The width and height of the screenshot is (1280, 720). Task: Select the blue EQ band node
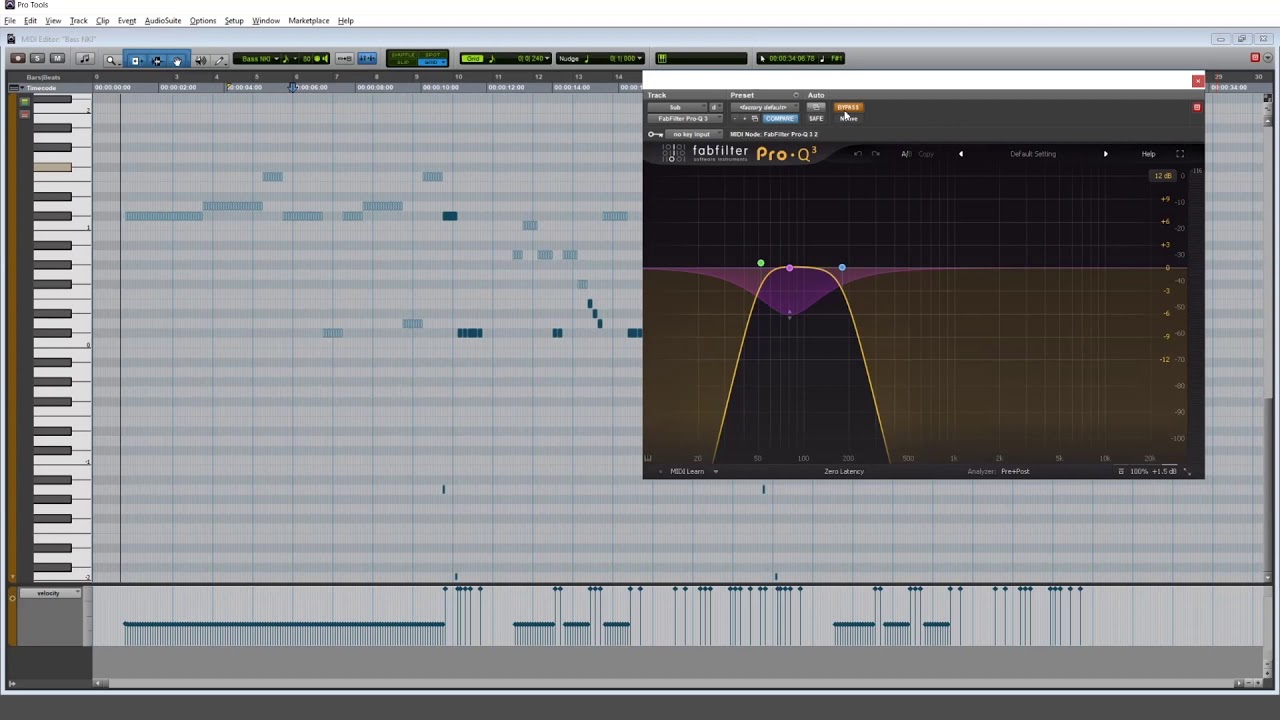842,268
